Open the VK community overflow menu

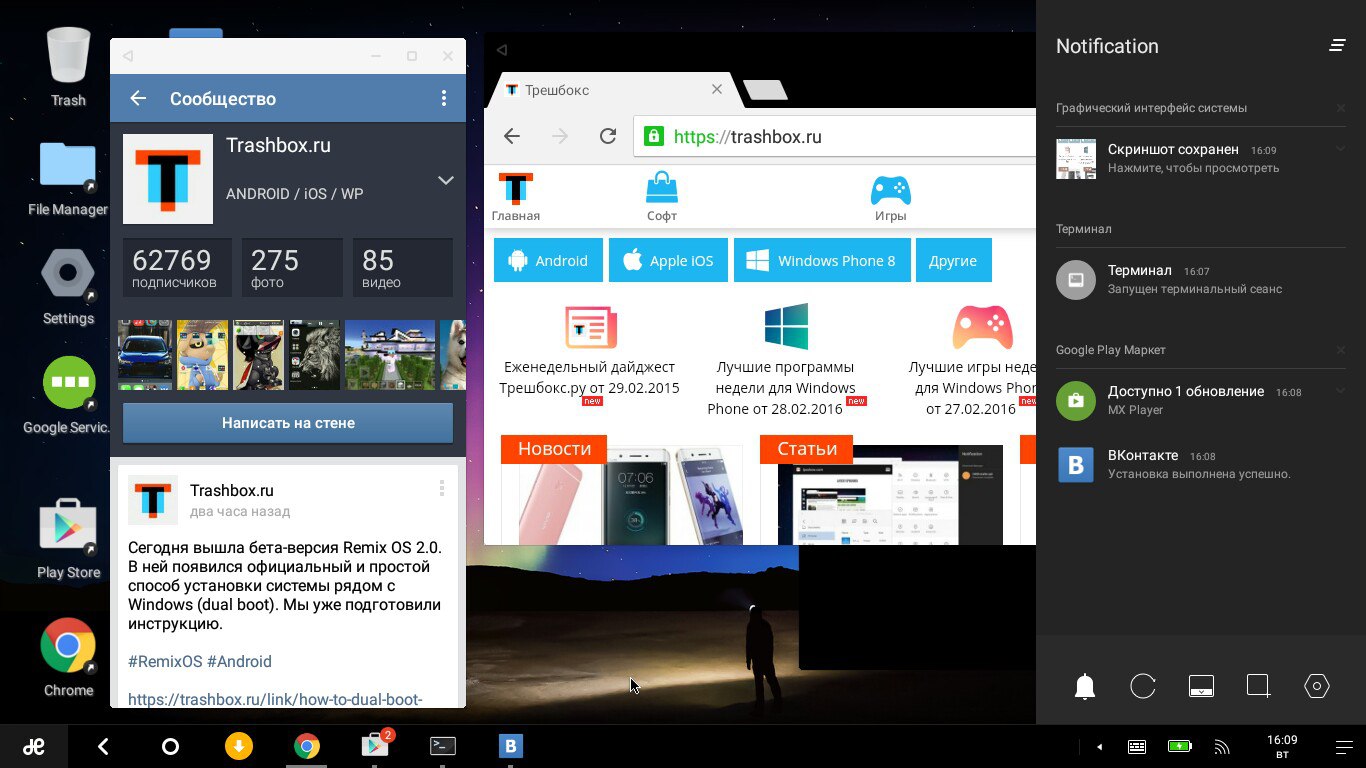point(444,98)
